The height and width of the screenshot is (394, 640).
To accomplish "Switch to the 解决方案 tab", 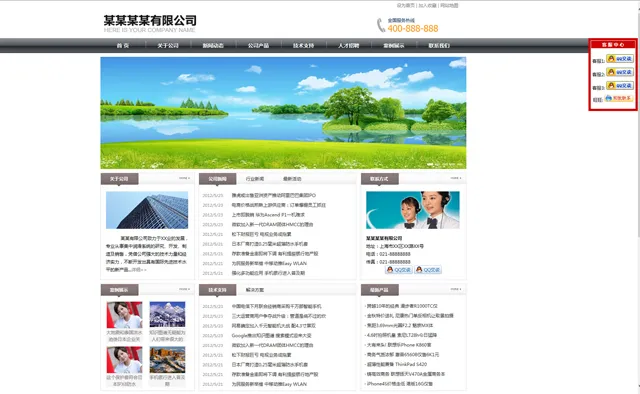I will tap(255, 290).
